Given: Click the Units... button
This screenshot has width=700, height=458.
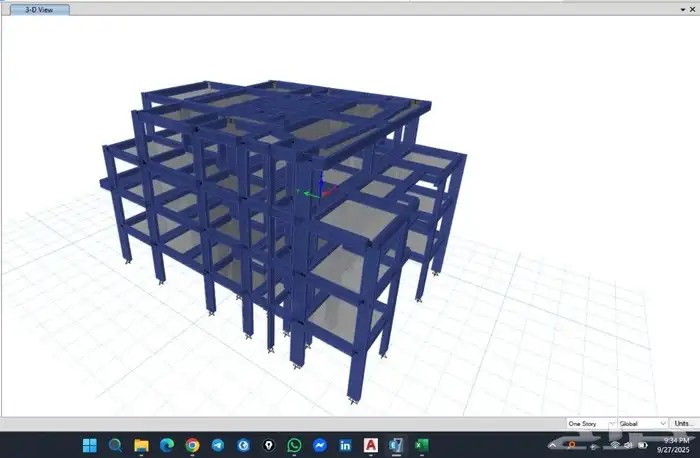Looking at the screenshot, I should 684,424.
